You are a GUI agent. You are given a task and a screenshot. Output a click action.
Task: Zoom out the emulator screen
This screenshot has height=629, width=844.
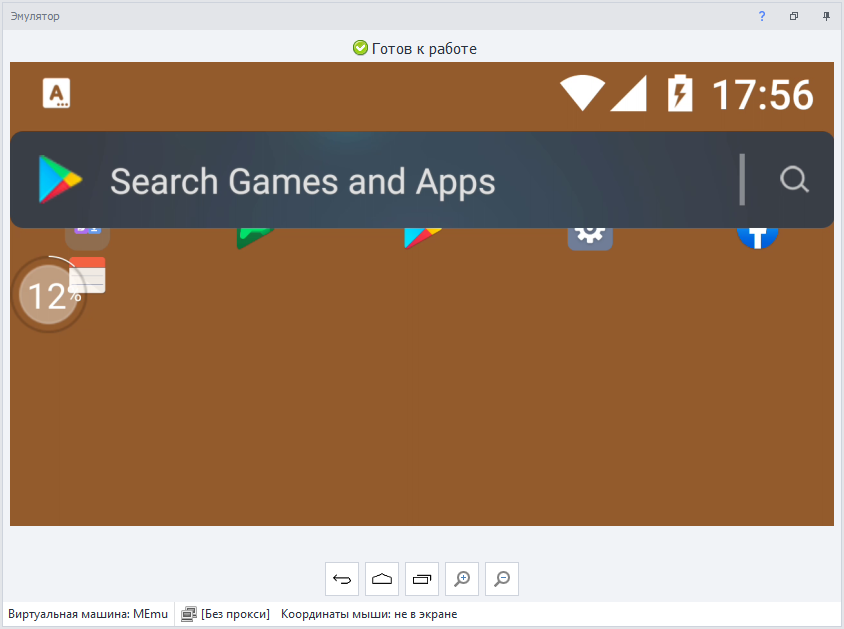click(502, 578)
